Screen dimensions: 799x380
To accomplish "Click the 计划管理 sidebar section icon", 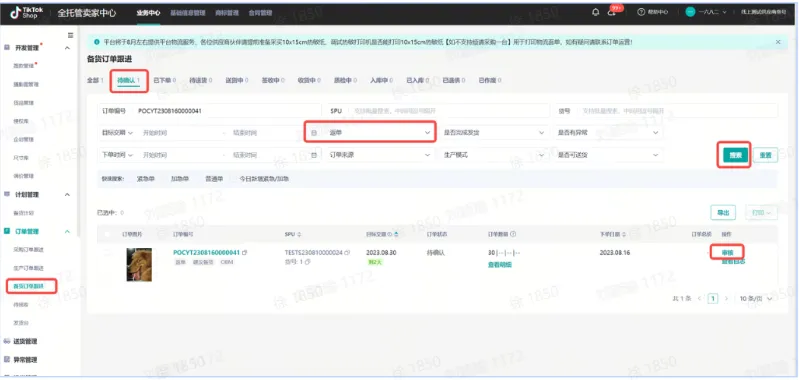I will [x=7, y=194].
